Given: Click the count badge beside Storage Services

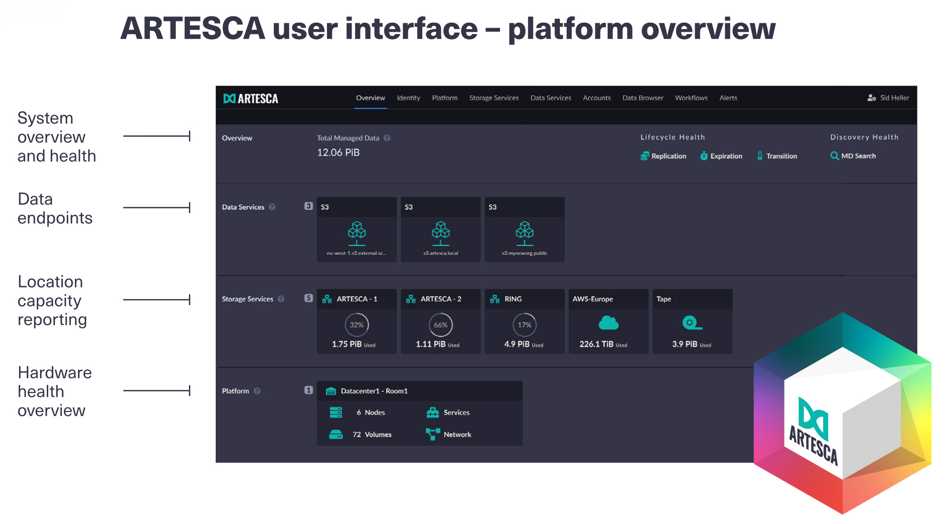Looking at the screenshot, I should tap(308, 298).
